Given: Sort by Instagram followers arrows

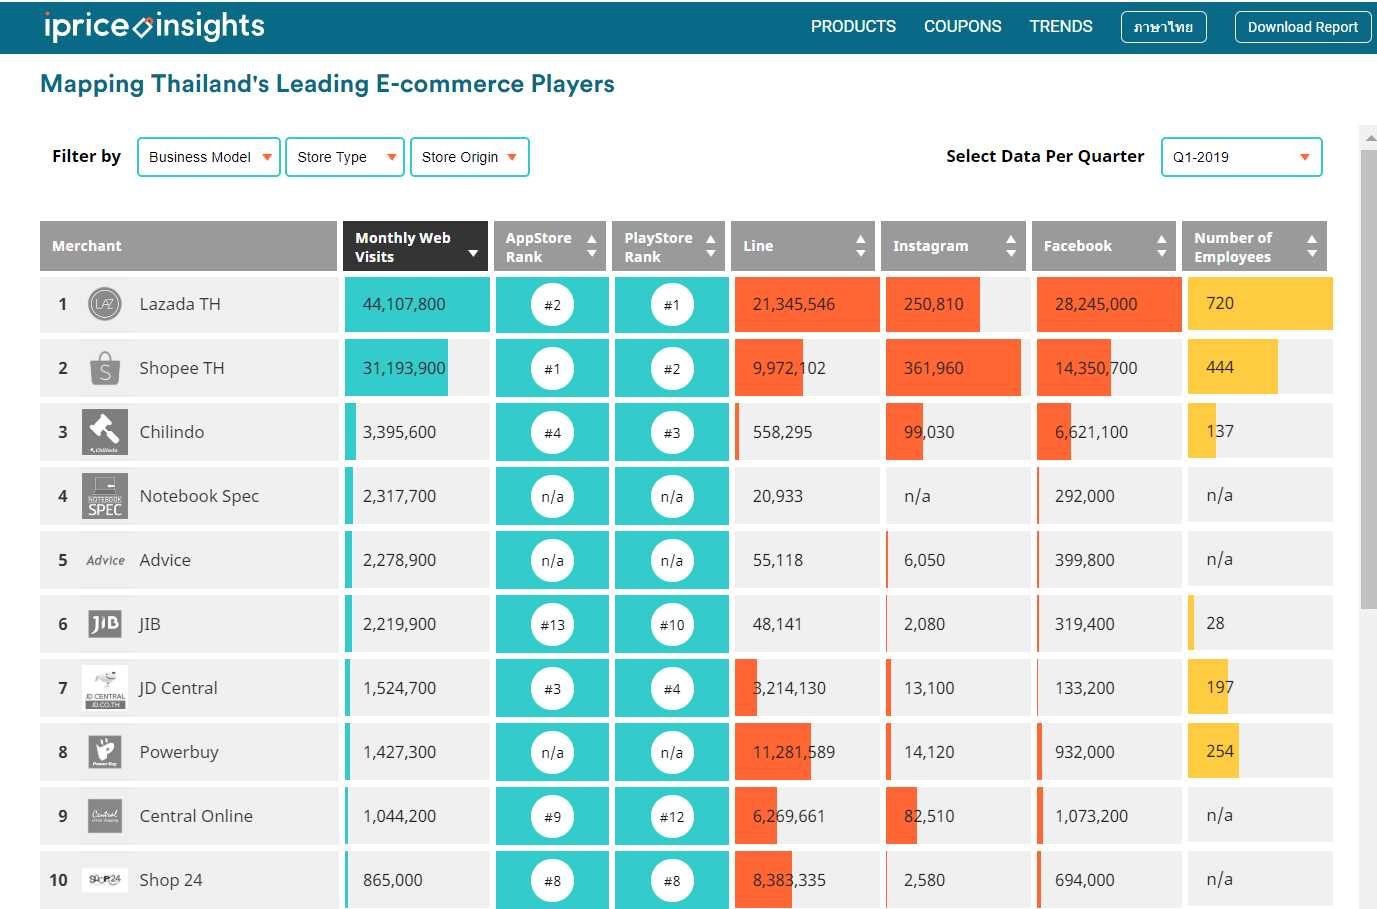Looking at the screenshot, I should (1011, 246).
